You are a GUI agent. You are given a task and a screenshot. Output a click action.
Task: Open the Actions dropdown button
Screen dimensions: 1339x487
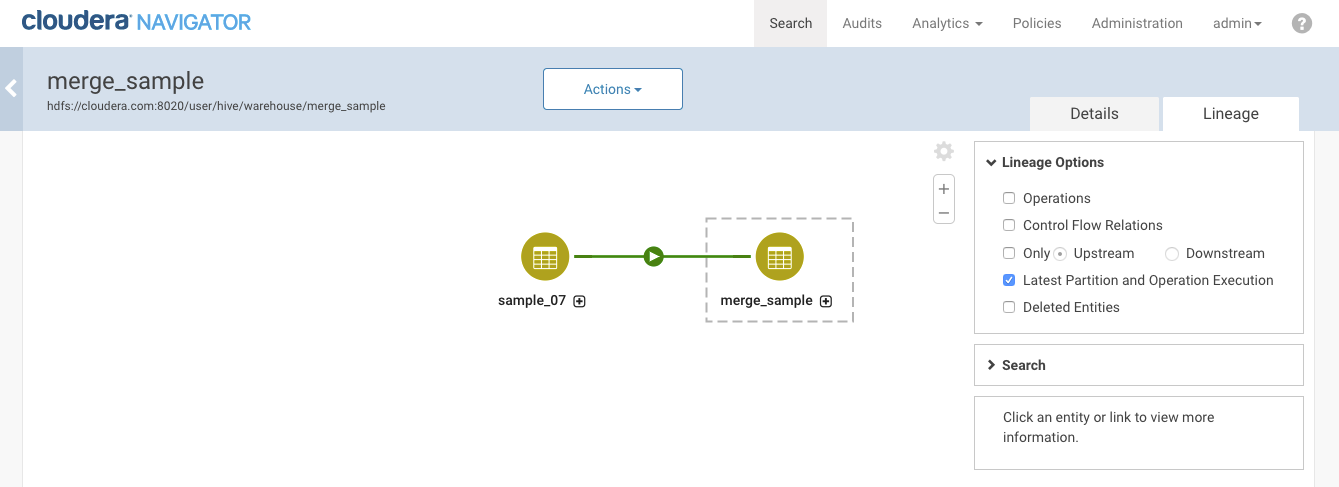612,89
